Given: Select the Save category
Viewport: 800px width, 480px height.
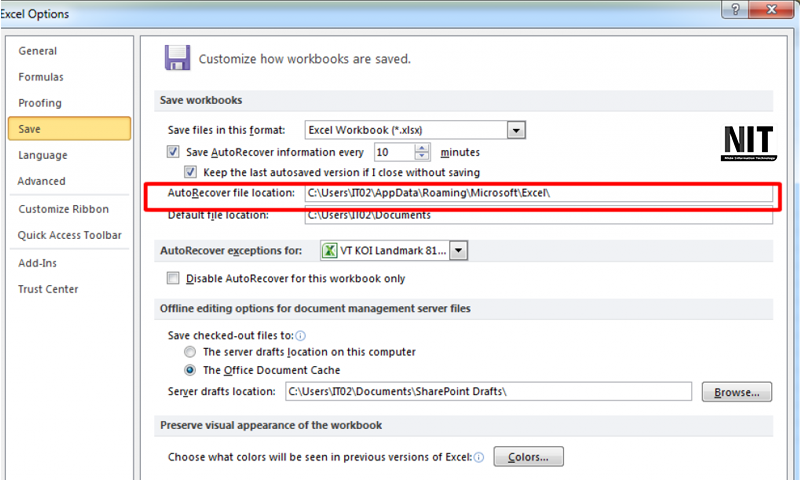Looking at the screenshot, I should 69,129.
